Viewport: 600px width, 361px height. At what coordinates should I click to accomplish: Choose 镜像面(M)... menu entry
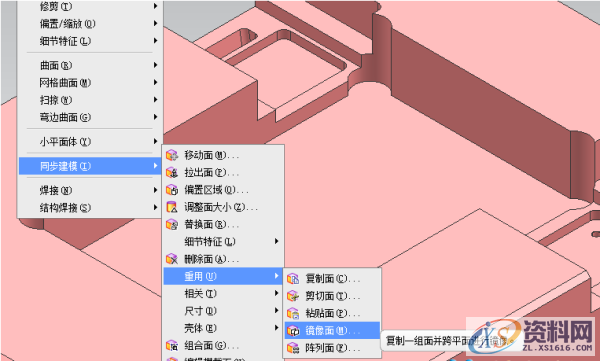pos(332,331)
